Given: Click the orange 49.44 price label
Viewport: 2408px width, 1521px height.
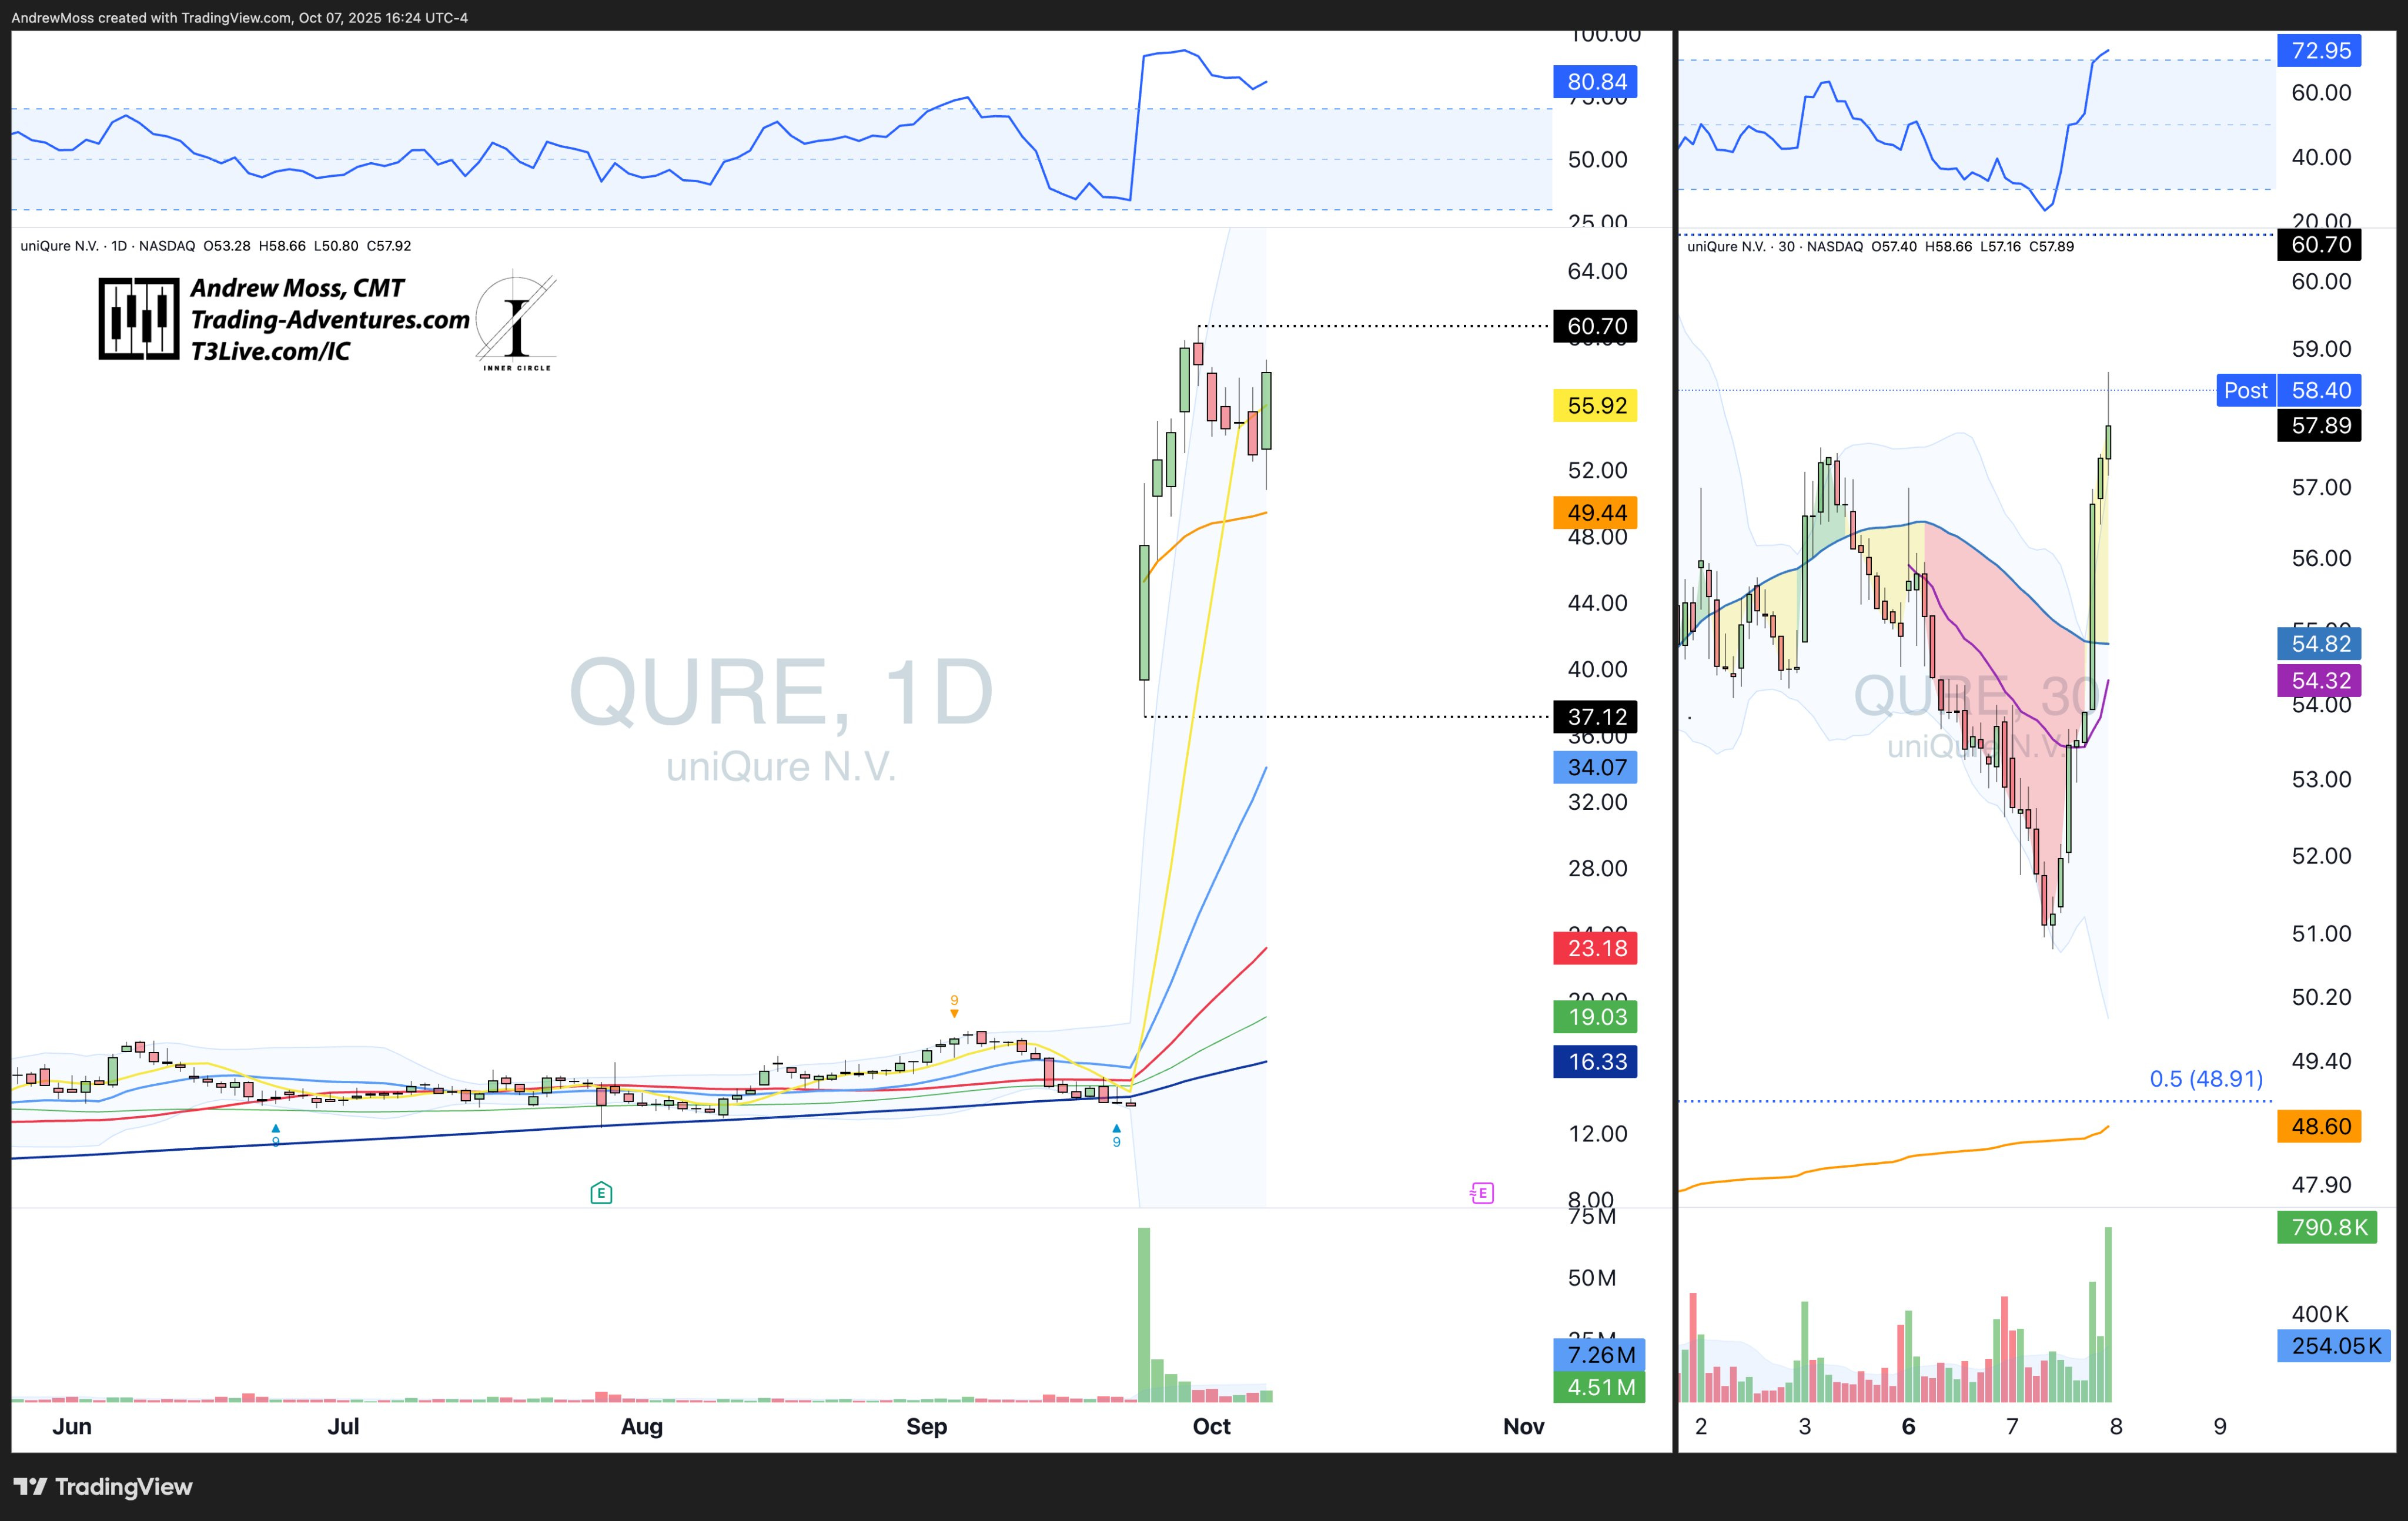Looking at the screenshot, I should [1595, 513].
